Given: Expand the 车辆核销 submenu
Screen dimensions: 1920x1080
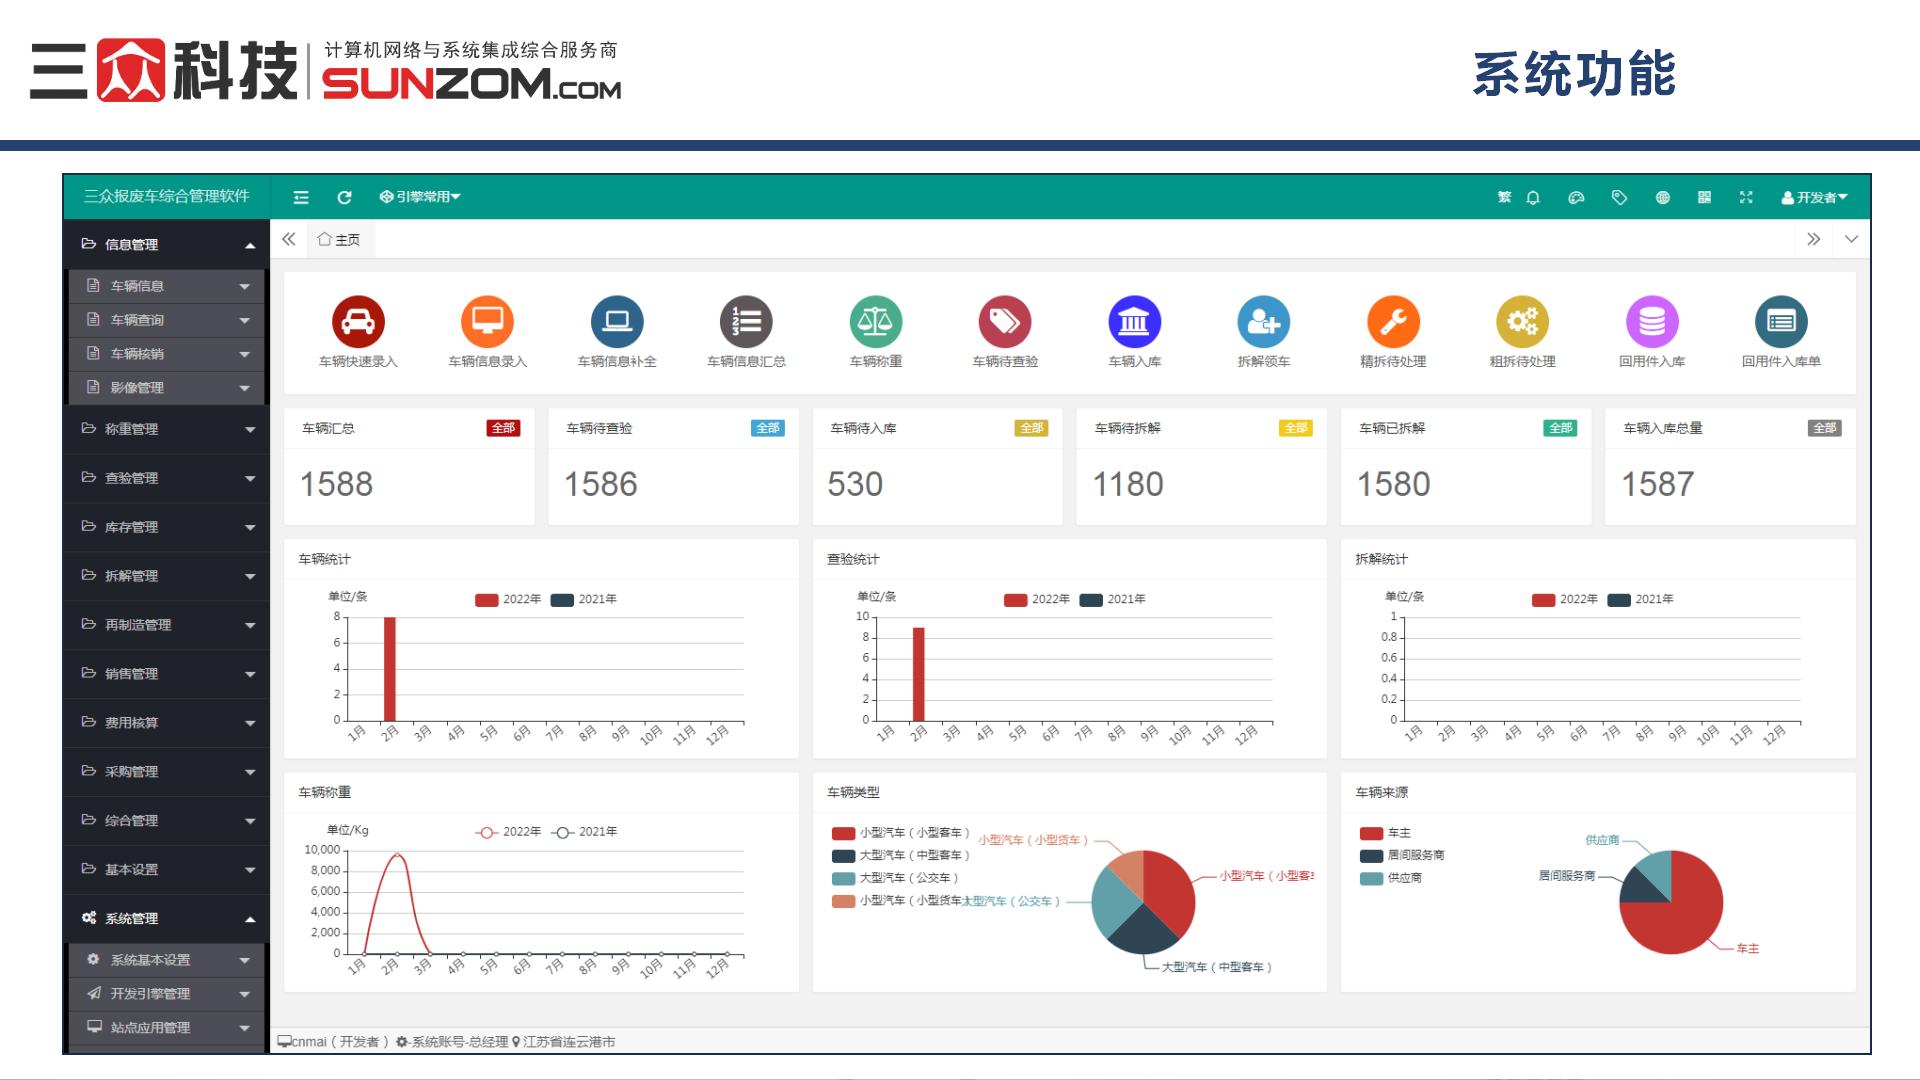Looking at the screenshot, I should pos(167,354).
